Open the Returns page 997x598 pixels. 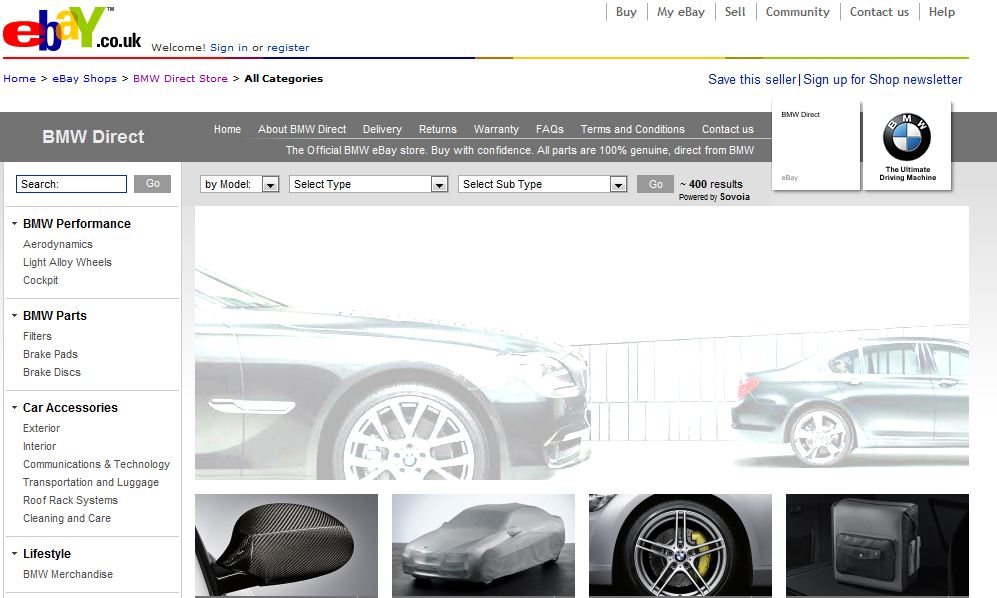tap(437, 129)
